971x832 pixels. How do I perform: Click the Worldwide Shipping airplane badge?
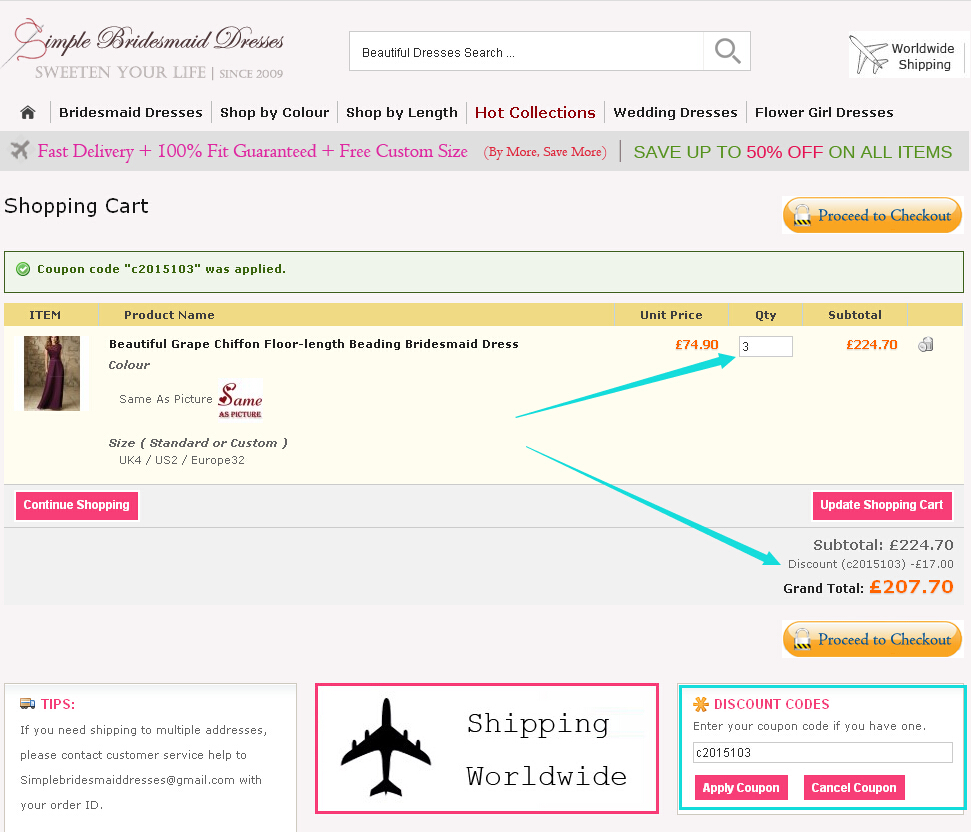[906, 56]
